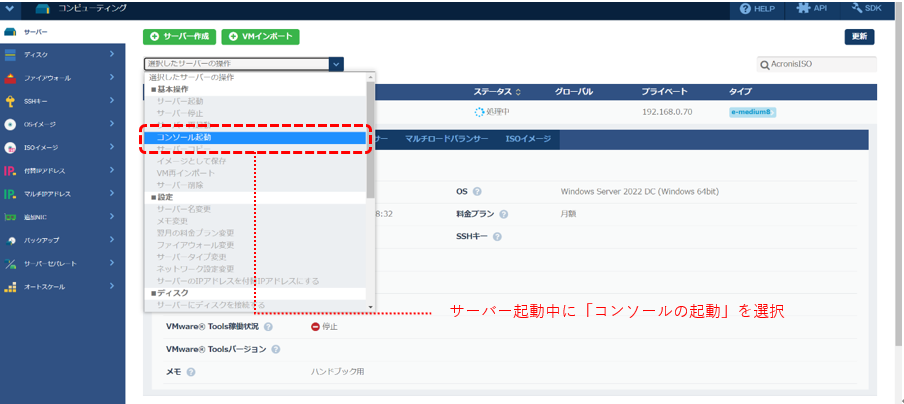The width and height of the screenshot is (904, 404).
Task: Click the サーバー作成 button
Action: tap(179, 37)
